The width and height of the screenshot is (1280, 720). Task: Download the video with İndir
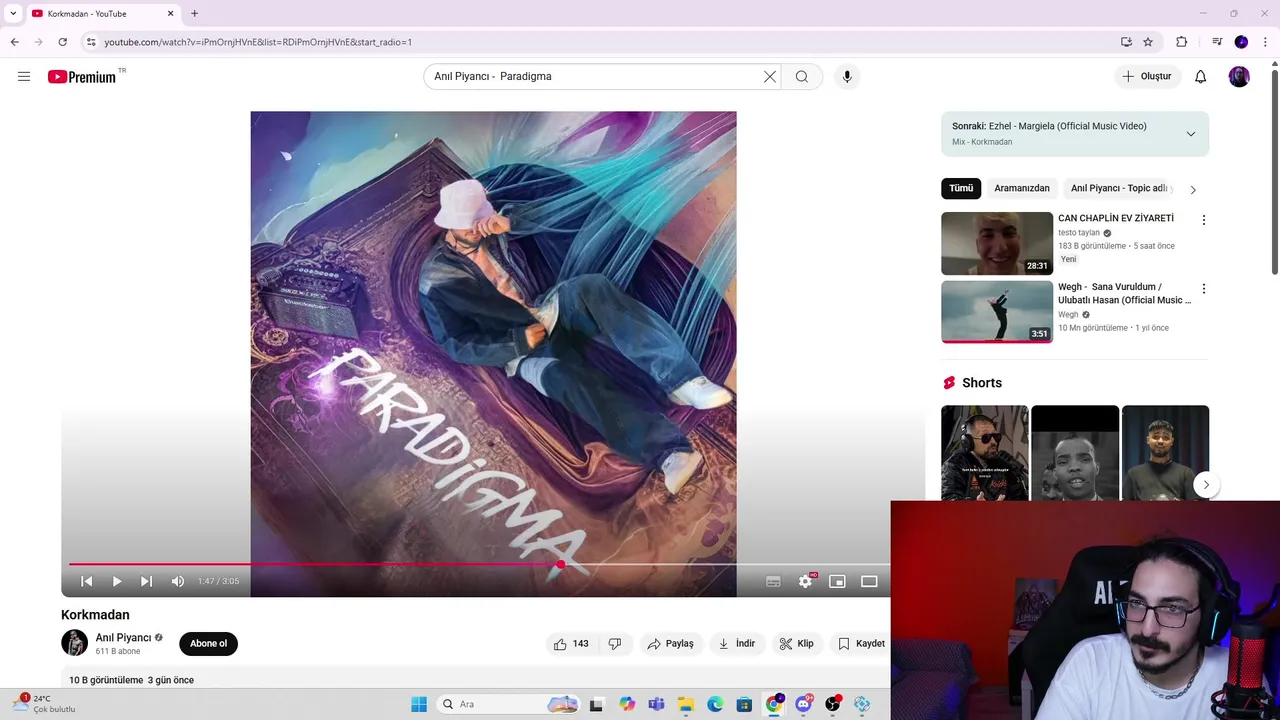coord(737,644)
